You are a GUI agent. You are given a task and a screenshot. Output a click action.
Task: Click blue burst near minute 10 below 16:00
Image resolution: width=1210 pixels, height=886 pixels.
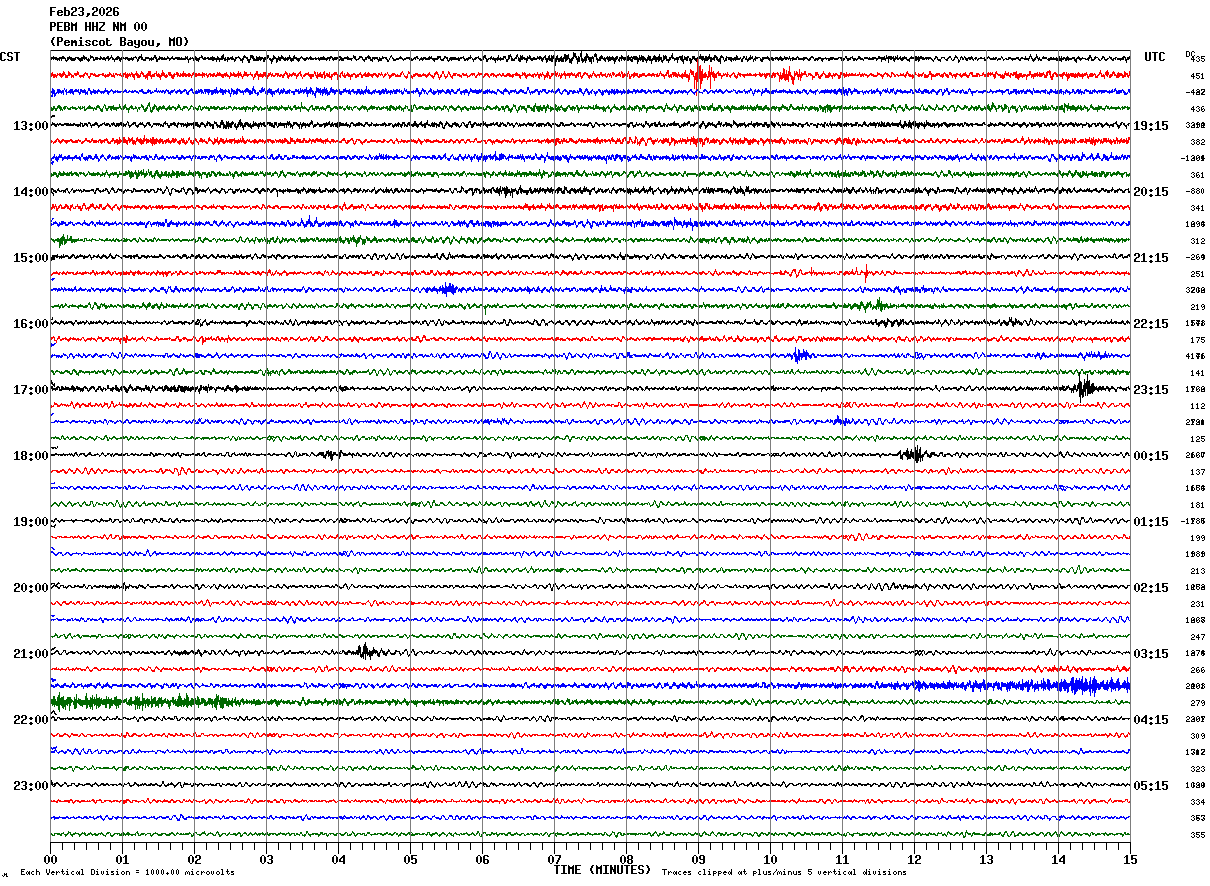pyautogui.click(x=799, y=355)
